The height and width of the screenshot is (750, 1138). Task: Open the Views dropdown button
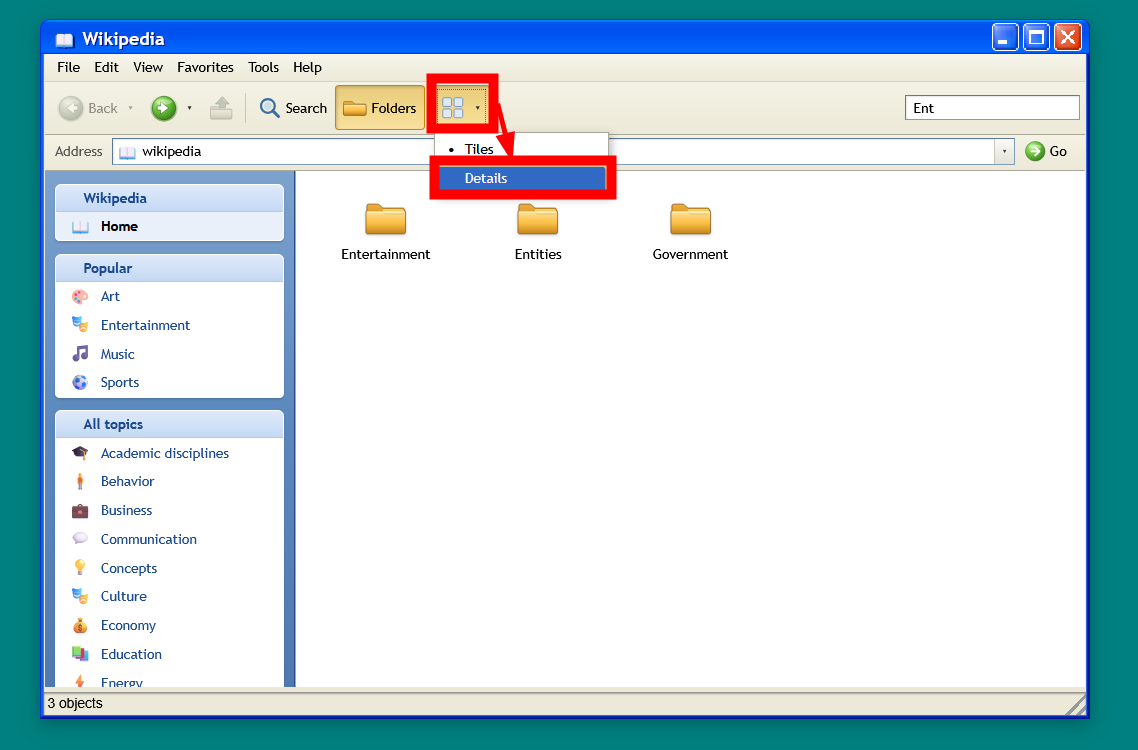coord(462,107)
